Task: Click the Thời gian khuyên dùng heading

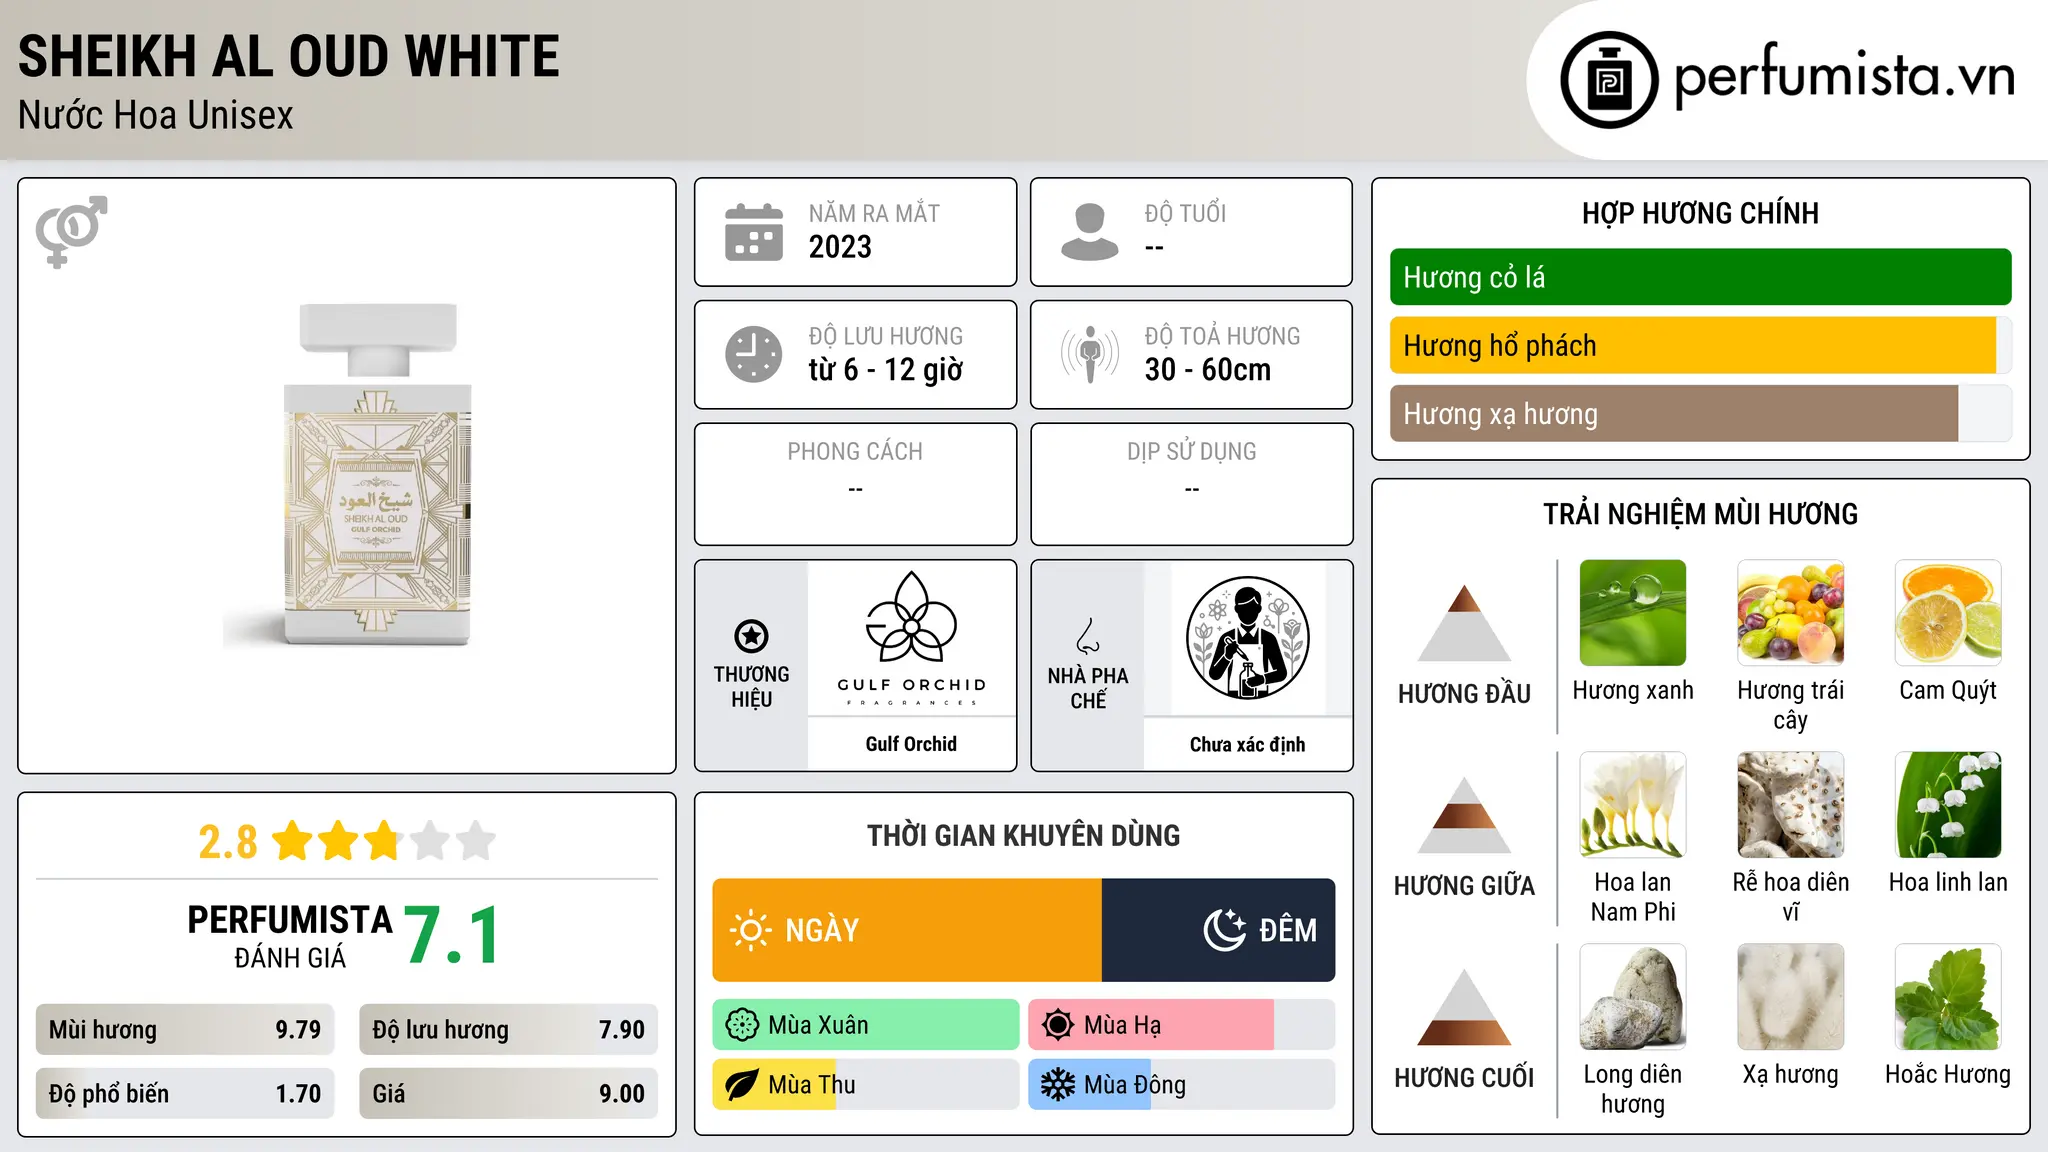Action: [1023, 835]
